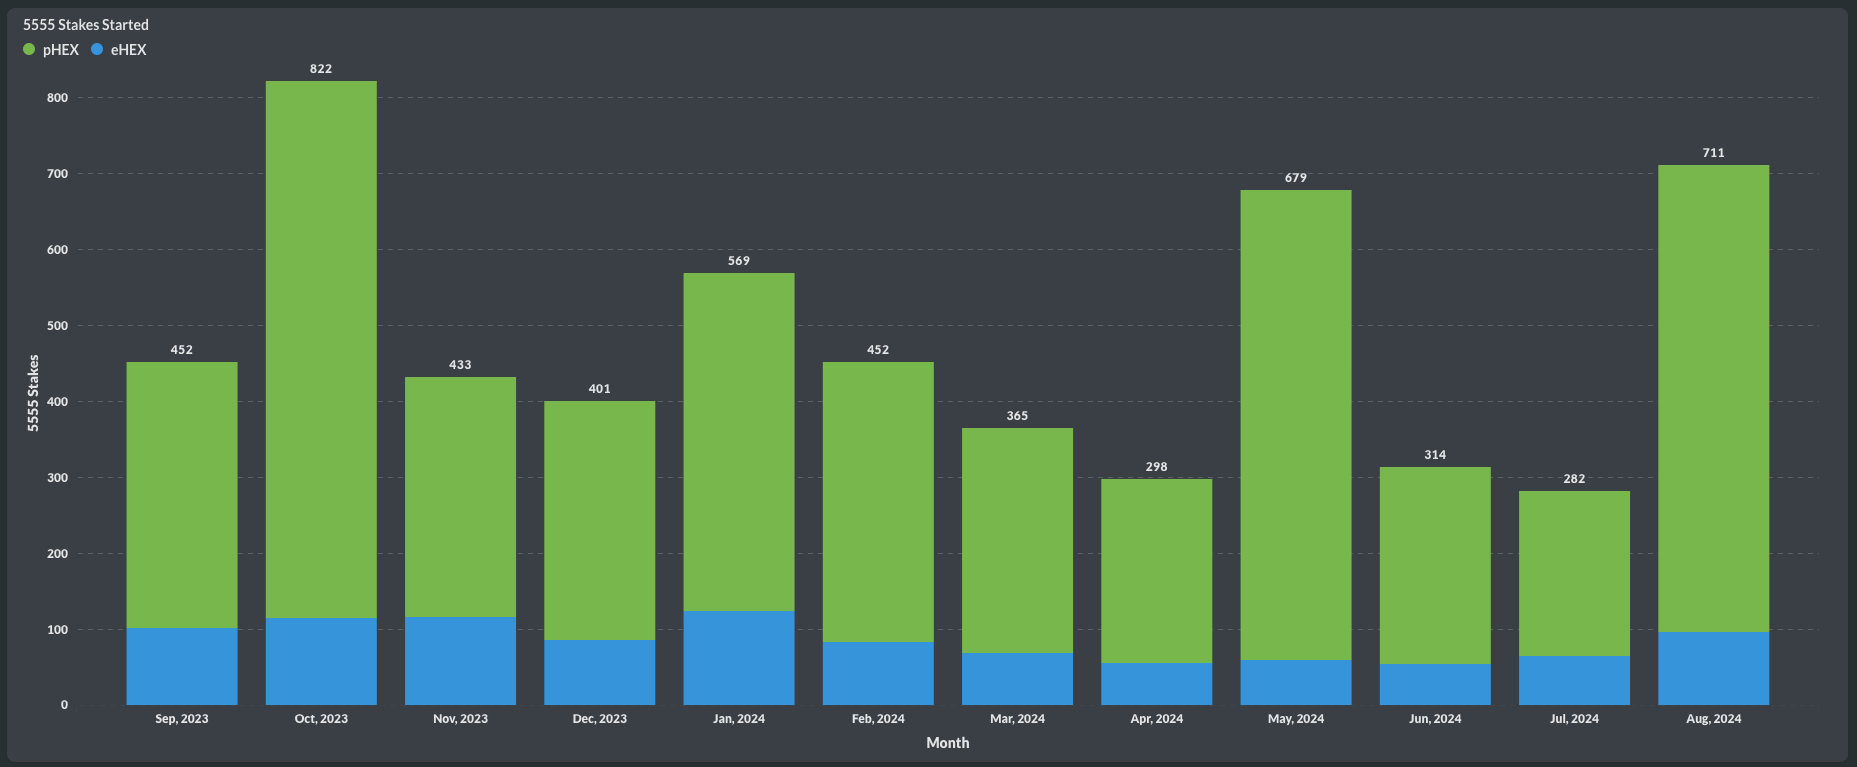Click the 452 label above Sep, 2023
The width and height of the screenshot is (1857, 767).
(182, 350)
